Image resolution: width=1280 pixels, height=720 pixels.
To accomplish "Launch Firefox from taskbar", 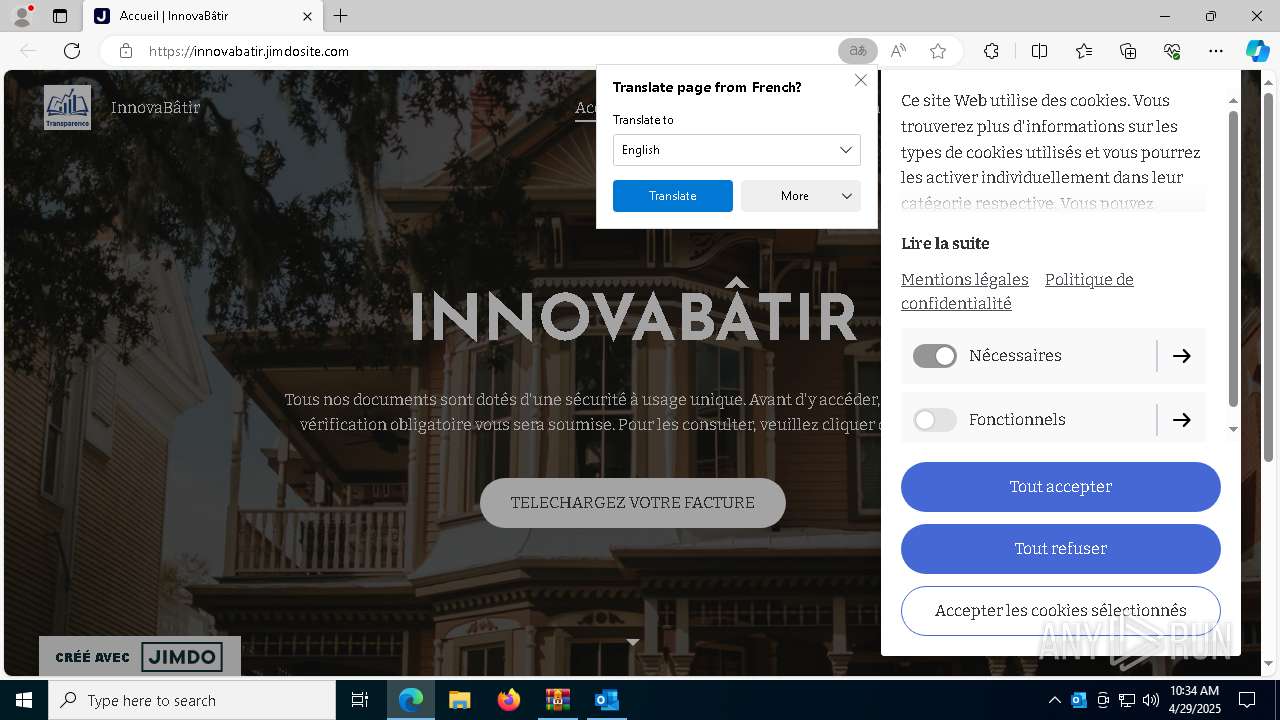I will [509, 700].
